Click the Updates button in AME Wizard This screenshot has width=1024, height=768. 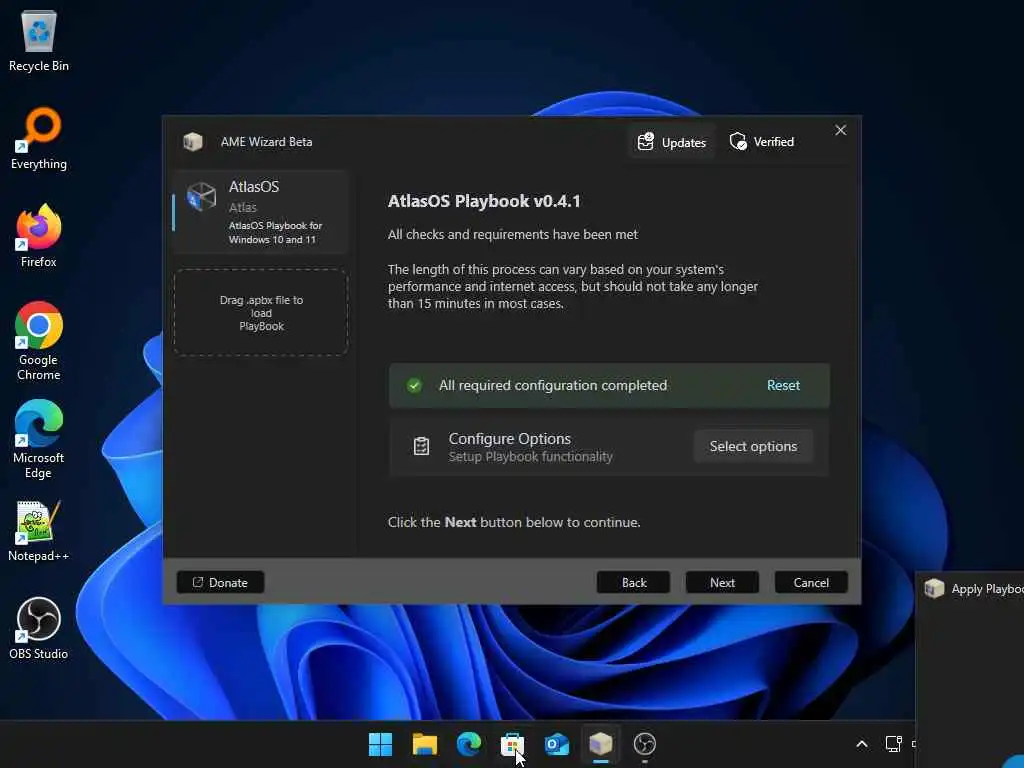coord(671,142)
